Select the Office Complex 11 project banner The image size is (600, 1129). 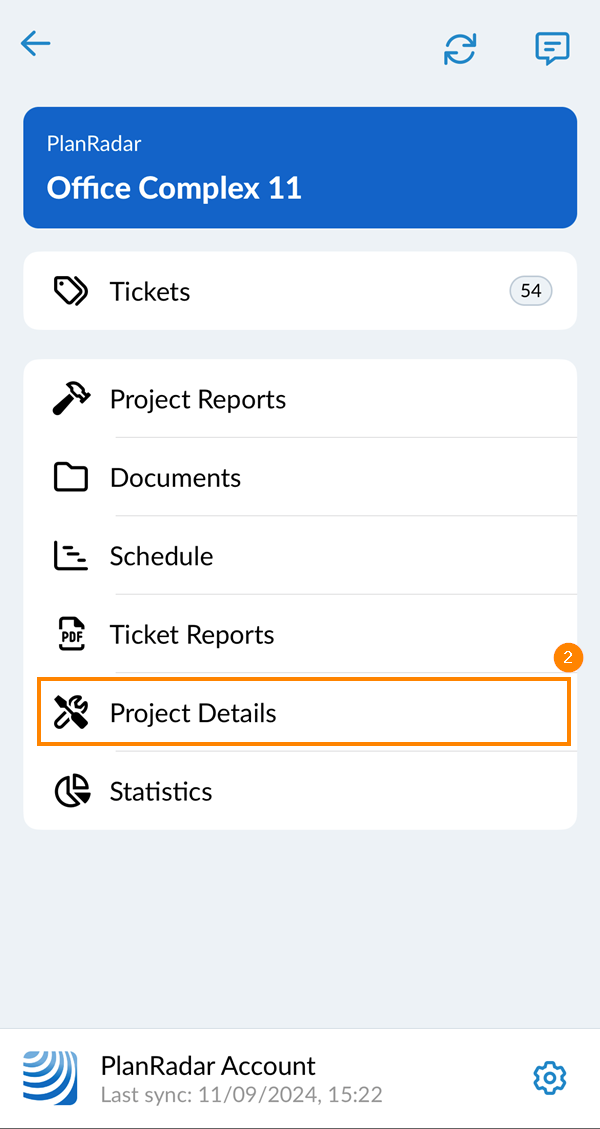[x=300, y=168]
